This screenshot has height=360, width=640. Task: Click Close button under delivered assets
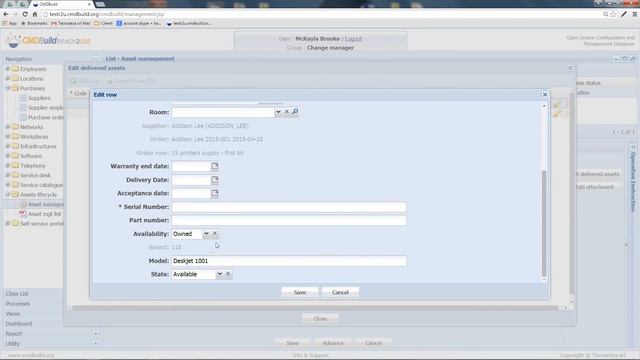[x=320, y=318]
